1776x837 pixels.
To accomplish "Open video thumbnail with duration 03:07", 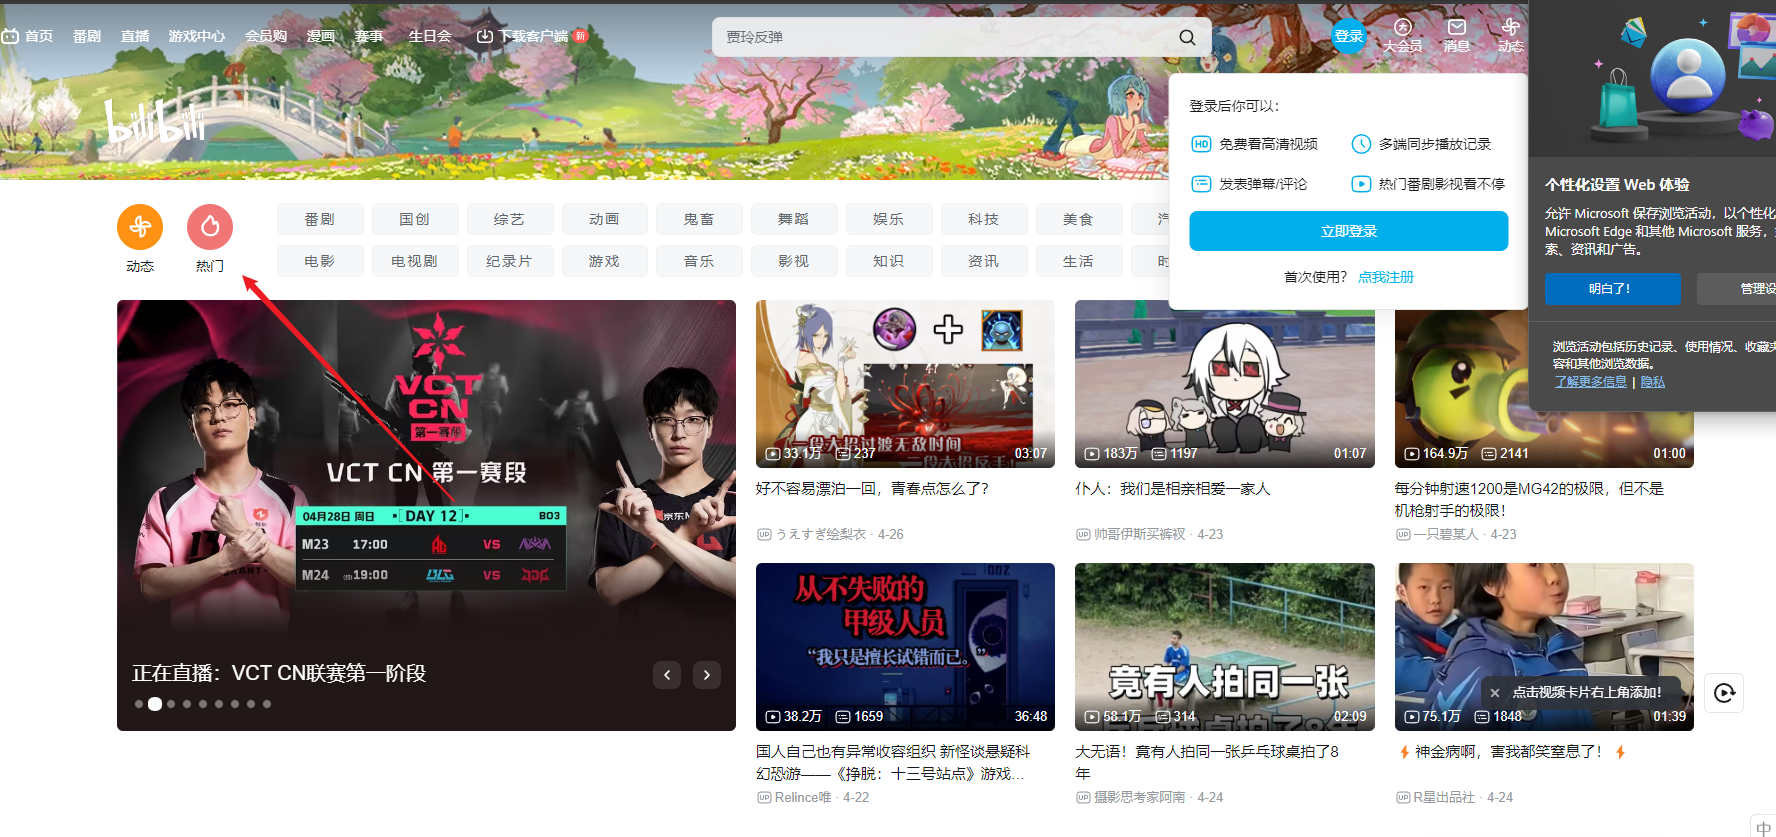I will pyautogui.click(x=905, y=384).
